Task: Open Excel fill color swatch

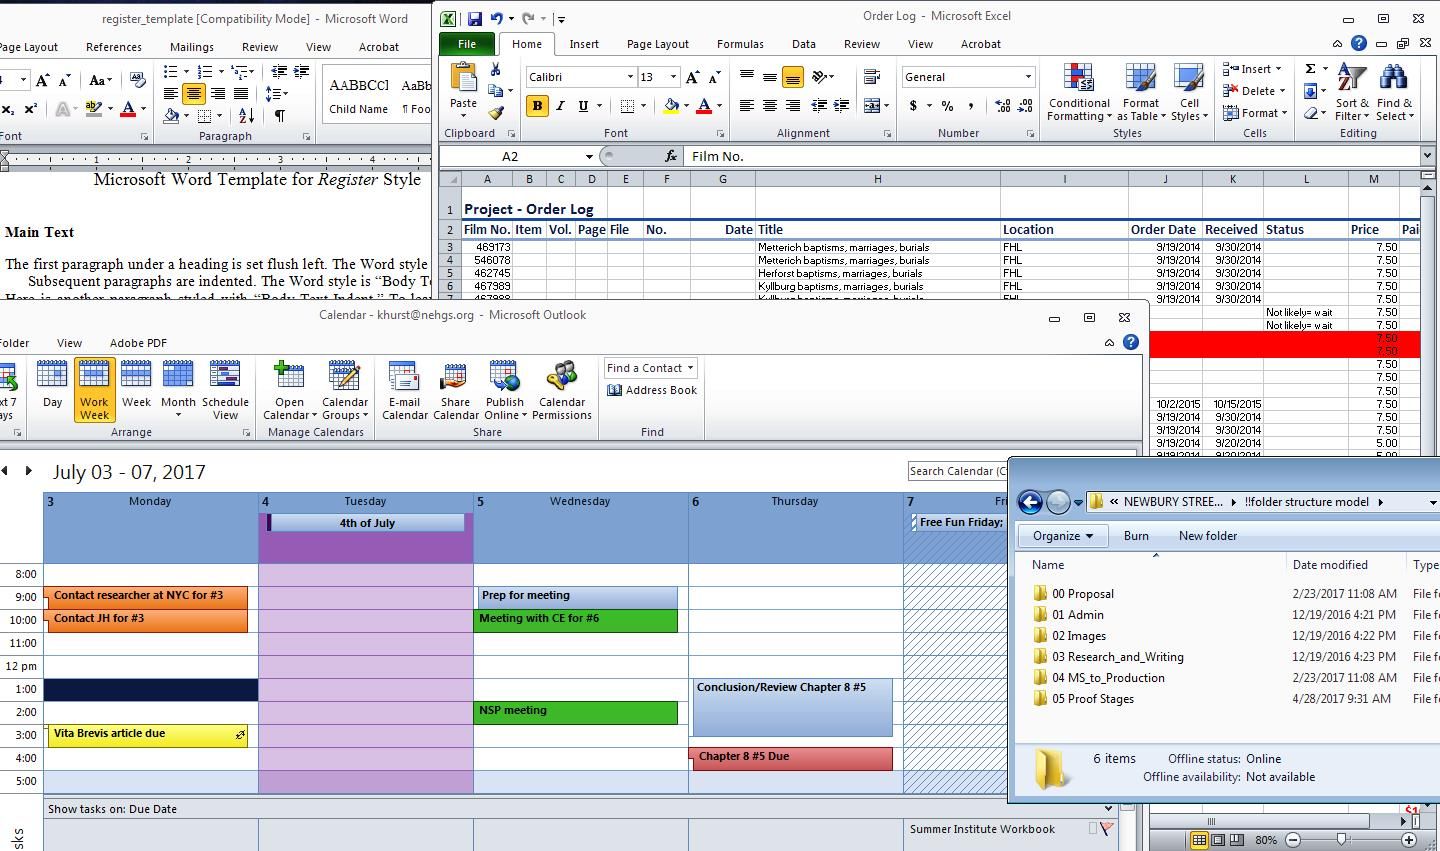Action: [x=672, y=106]
